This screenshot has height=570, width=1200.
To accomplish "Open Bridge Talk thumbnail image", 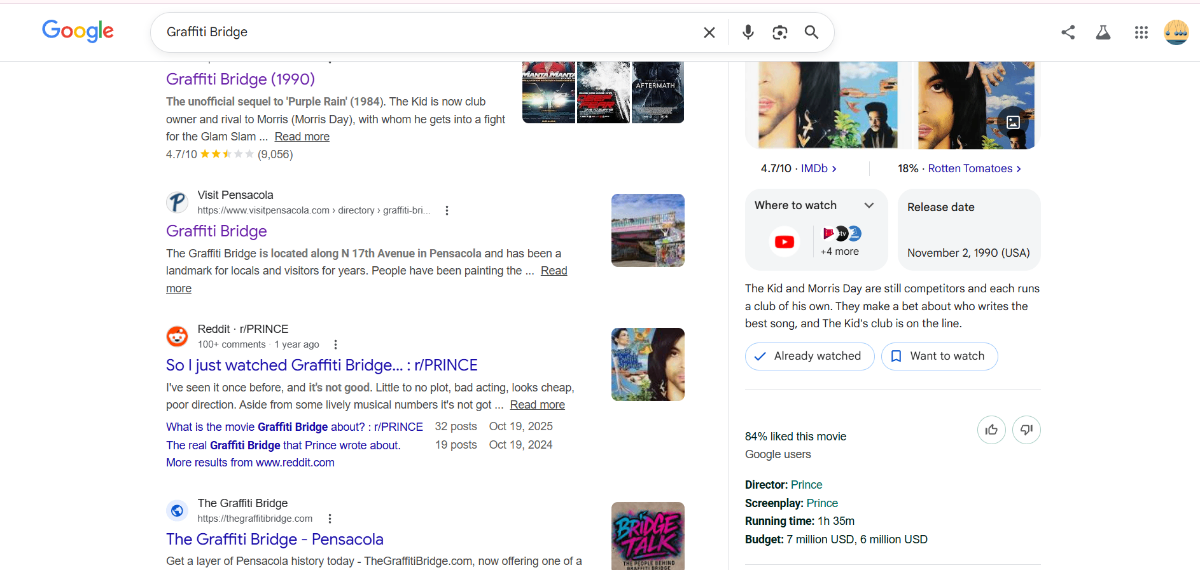I will coord(648,535).
